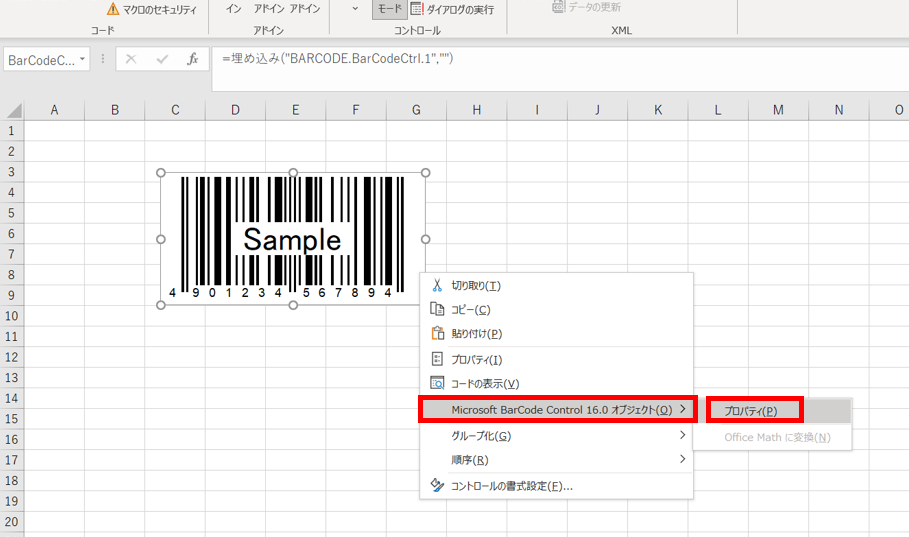This screenshot has height=537, width=909.
Task: Click the Format Control paint icon
Action: [437, 485]
